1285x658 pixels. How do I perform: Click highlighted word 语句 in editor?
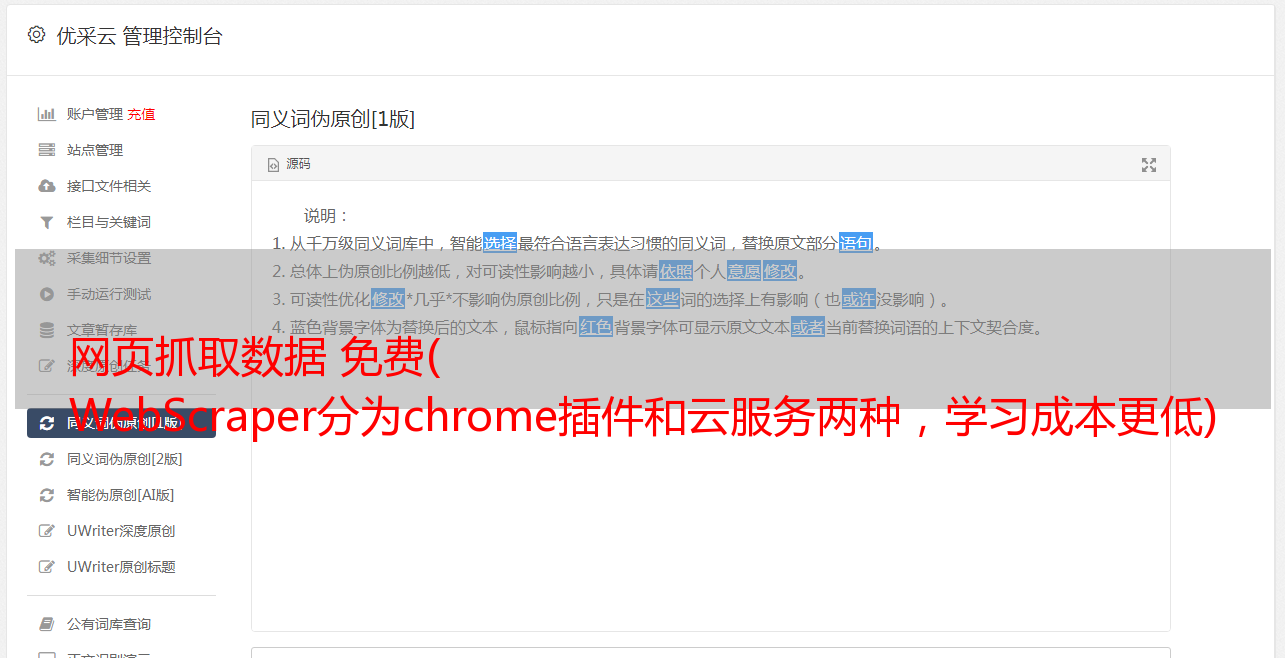pos(856,243)
